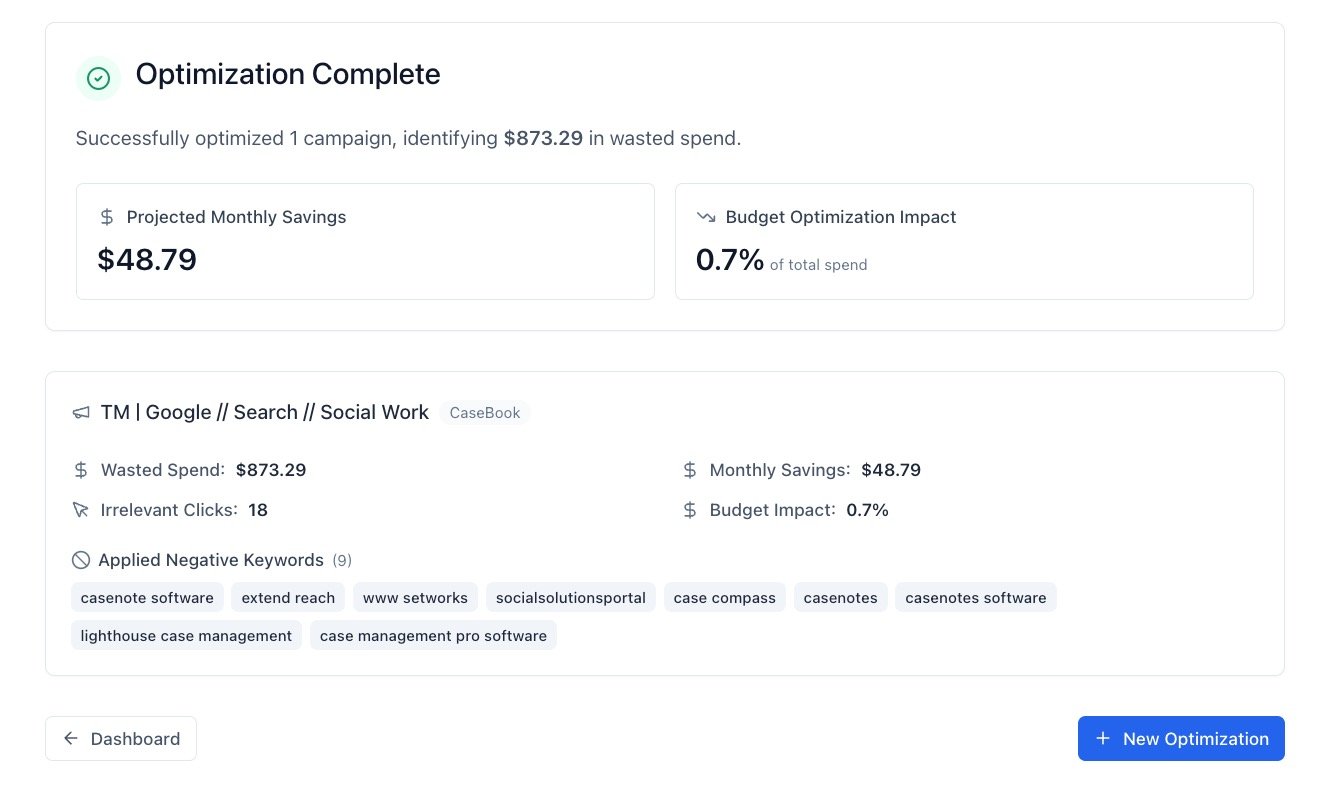
Task: Select the "case compass" keyword tag
Action: tap(725, 598)
